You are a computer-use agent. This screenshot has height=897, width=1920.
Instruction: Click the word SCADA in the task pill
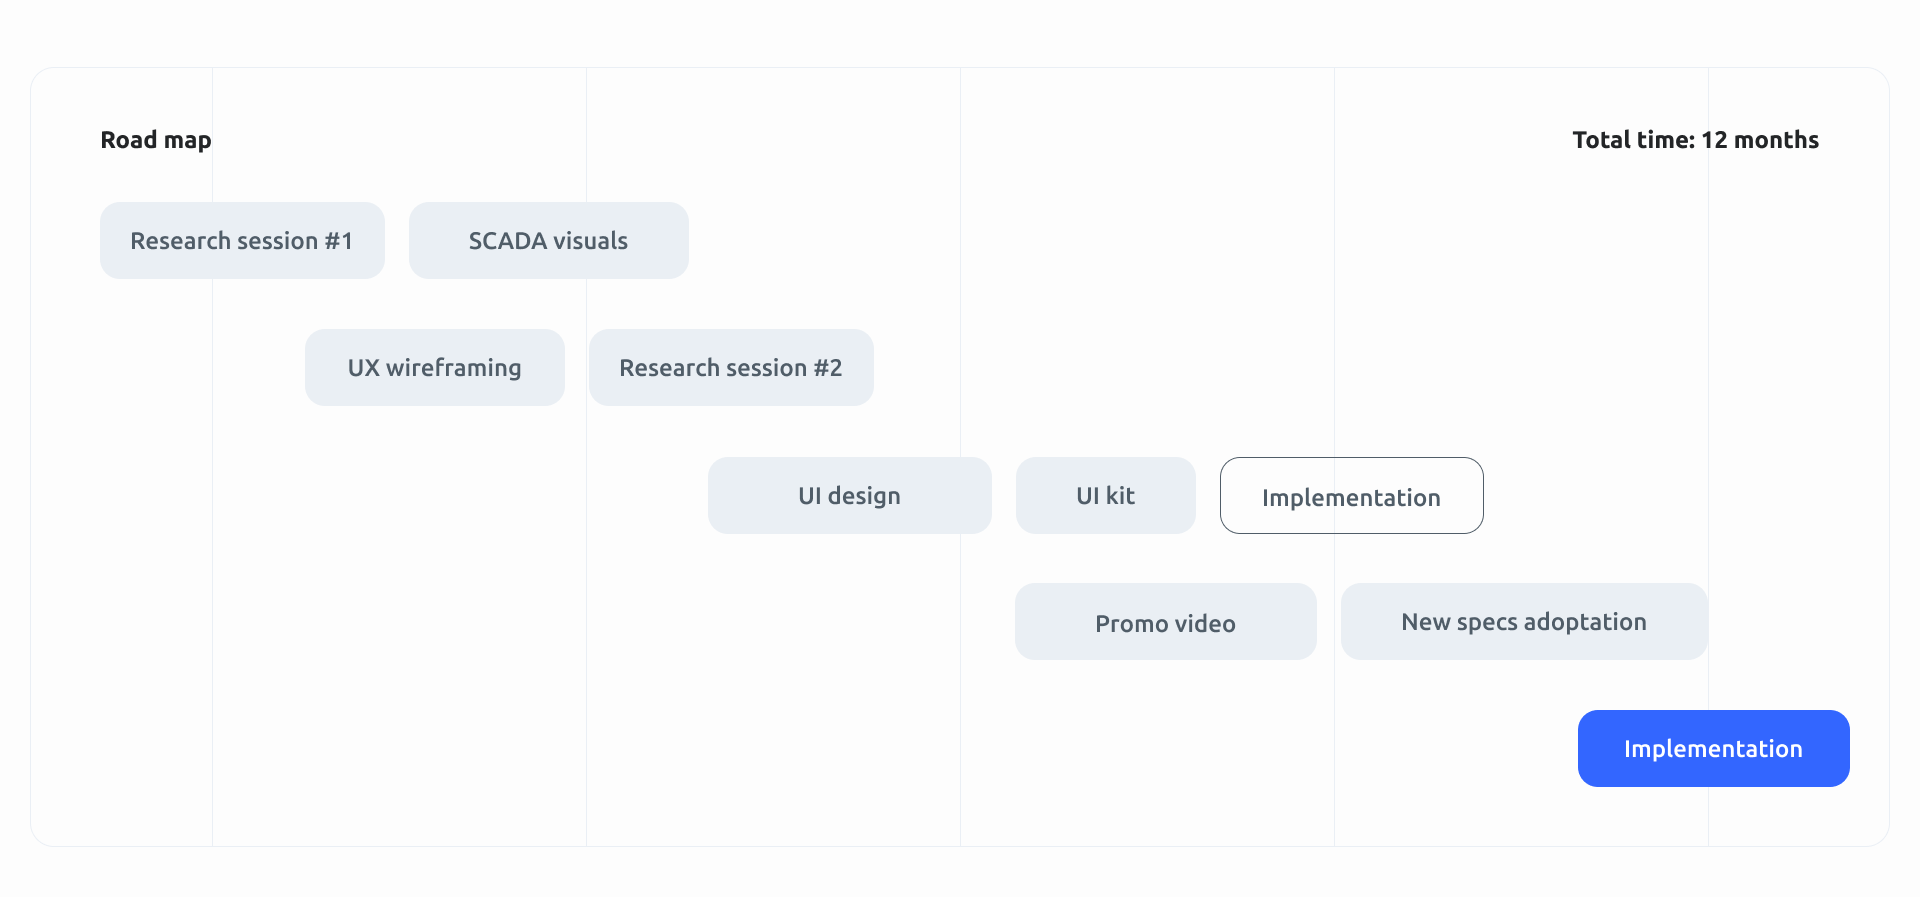pos(507,241)
